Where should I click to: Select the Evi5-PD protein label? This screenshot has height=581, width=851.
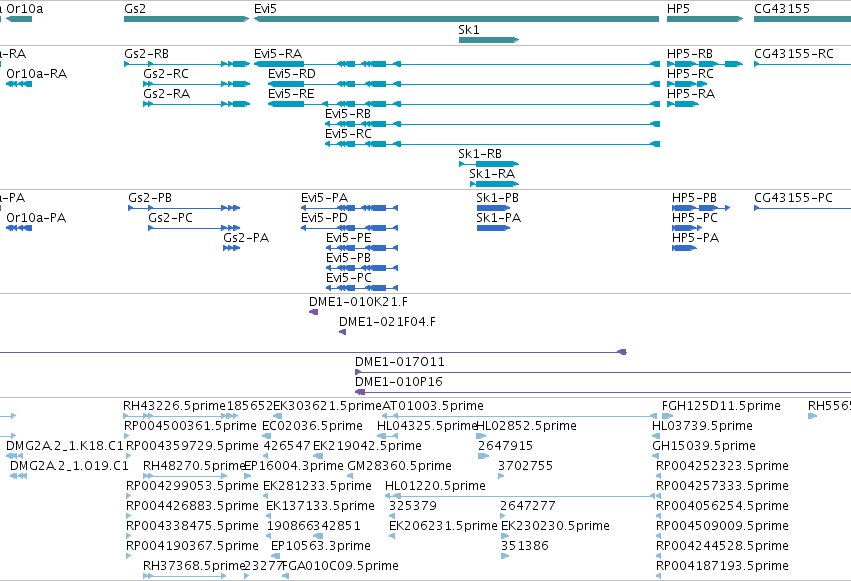pos(325,218)
